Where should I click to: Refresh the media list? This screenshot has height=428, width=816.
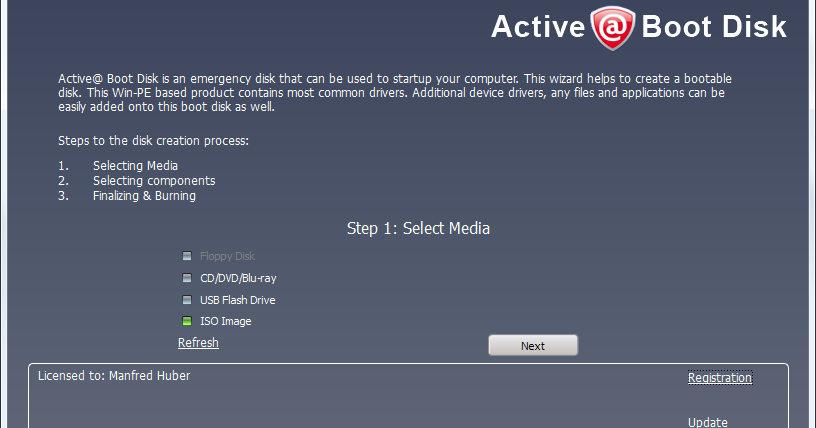pyautogui.click(x=198, y=343)
